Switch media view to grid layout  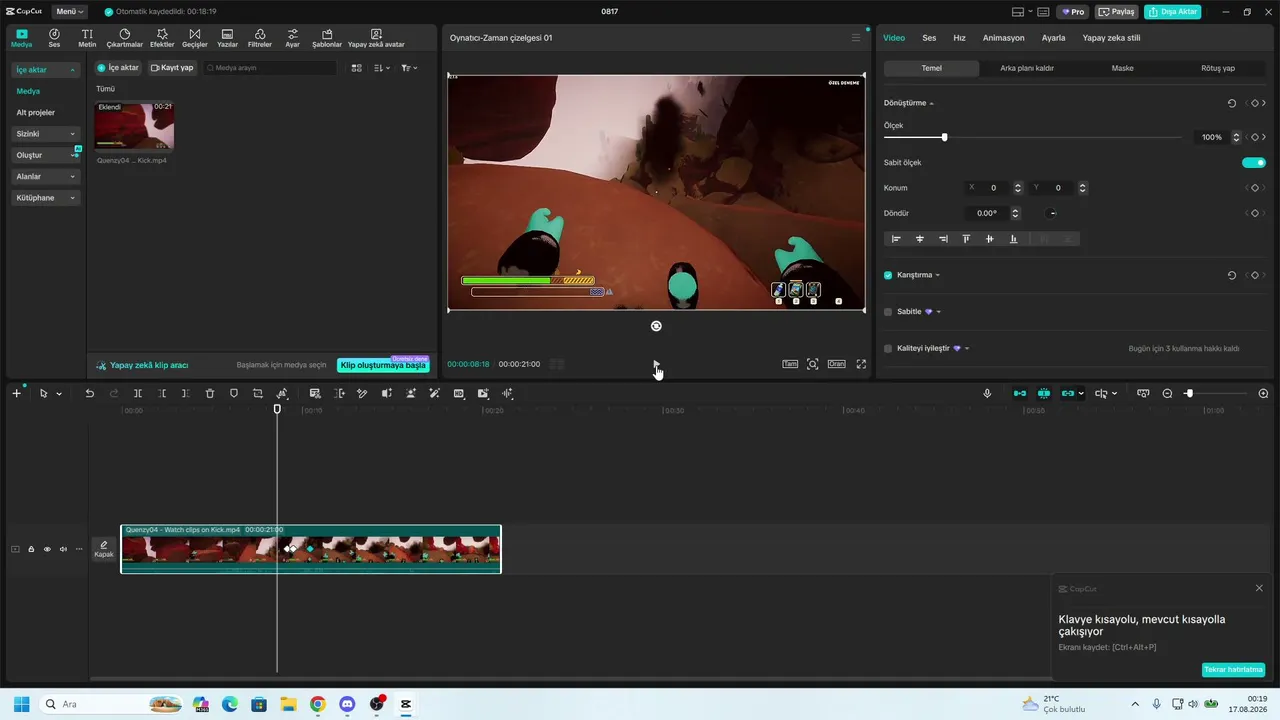(x=357, y=68)
